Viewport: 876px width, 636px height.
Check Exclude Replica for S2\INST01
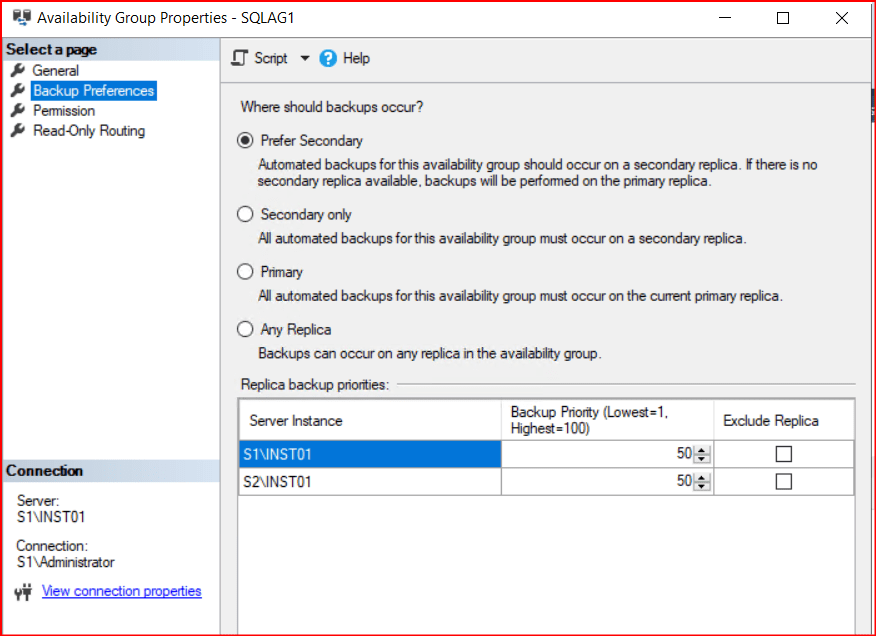click(x=784, y=481)
